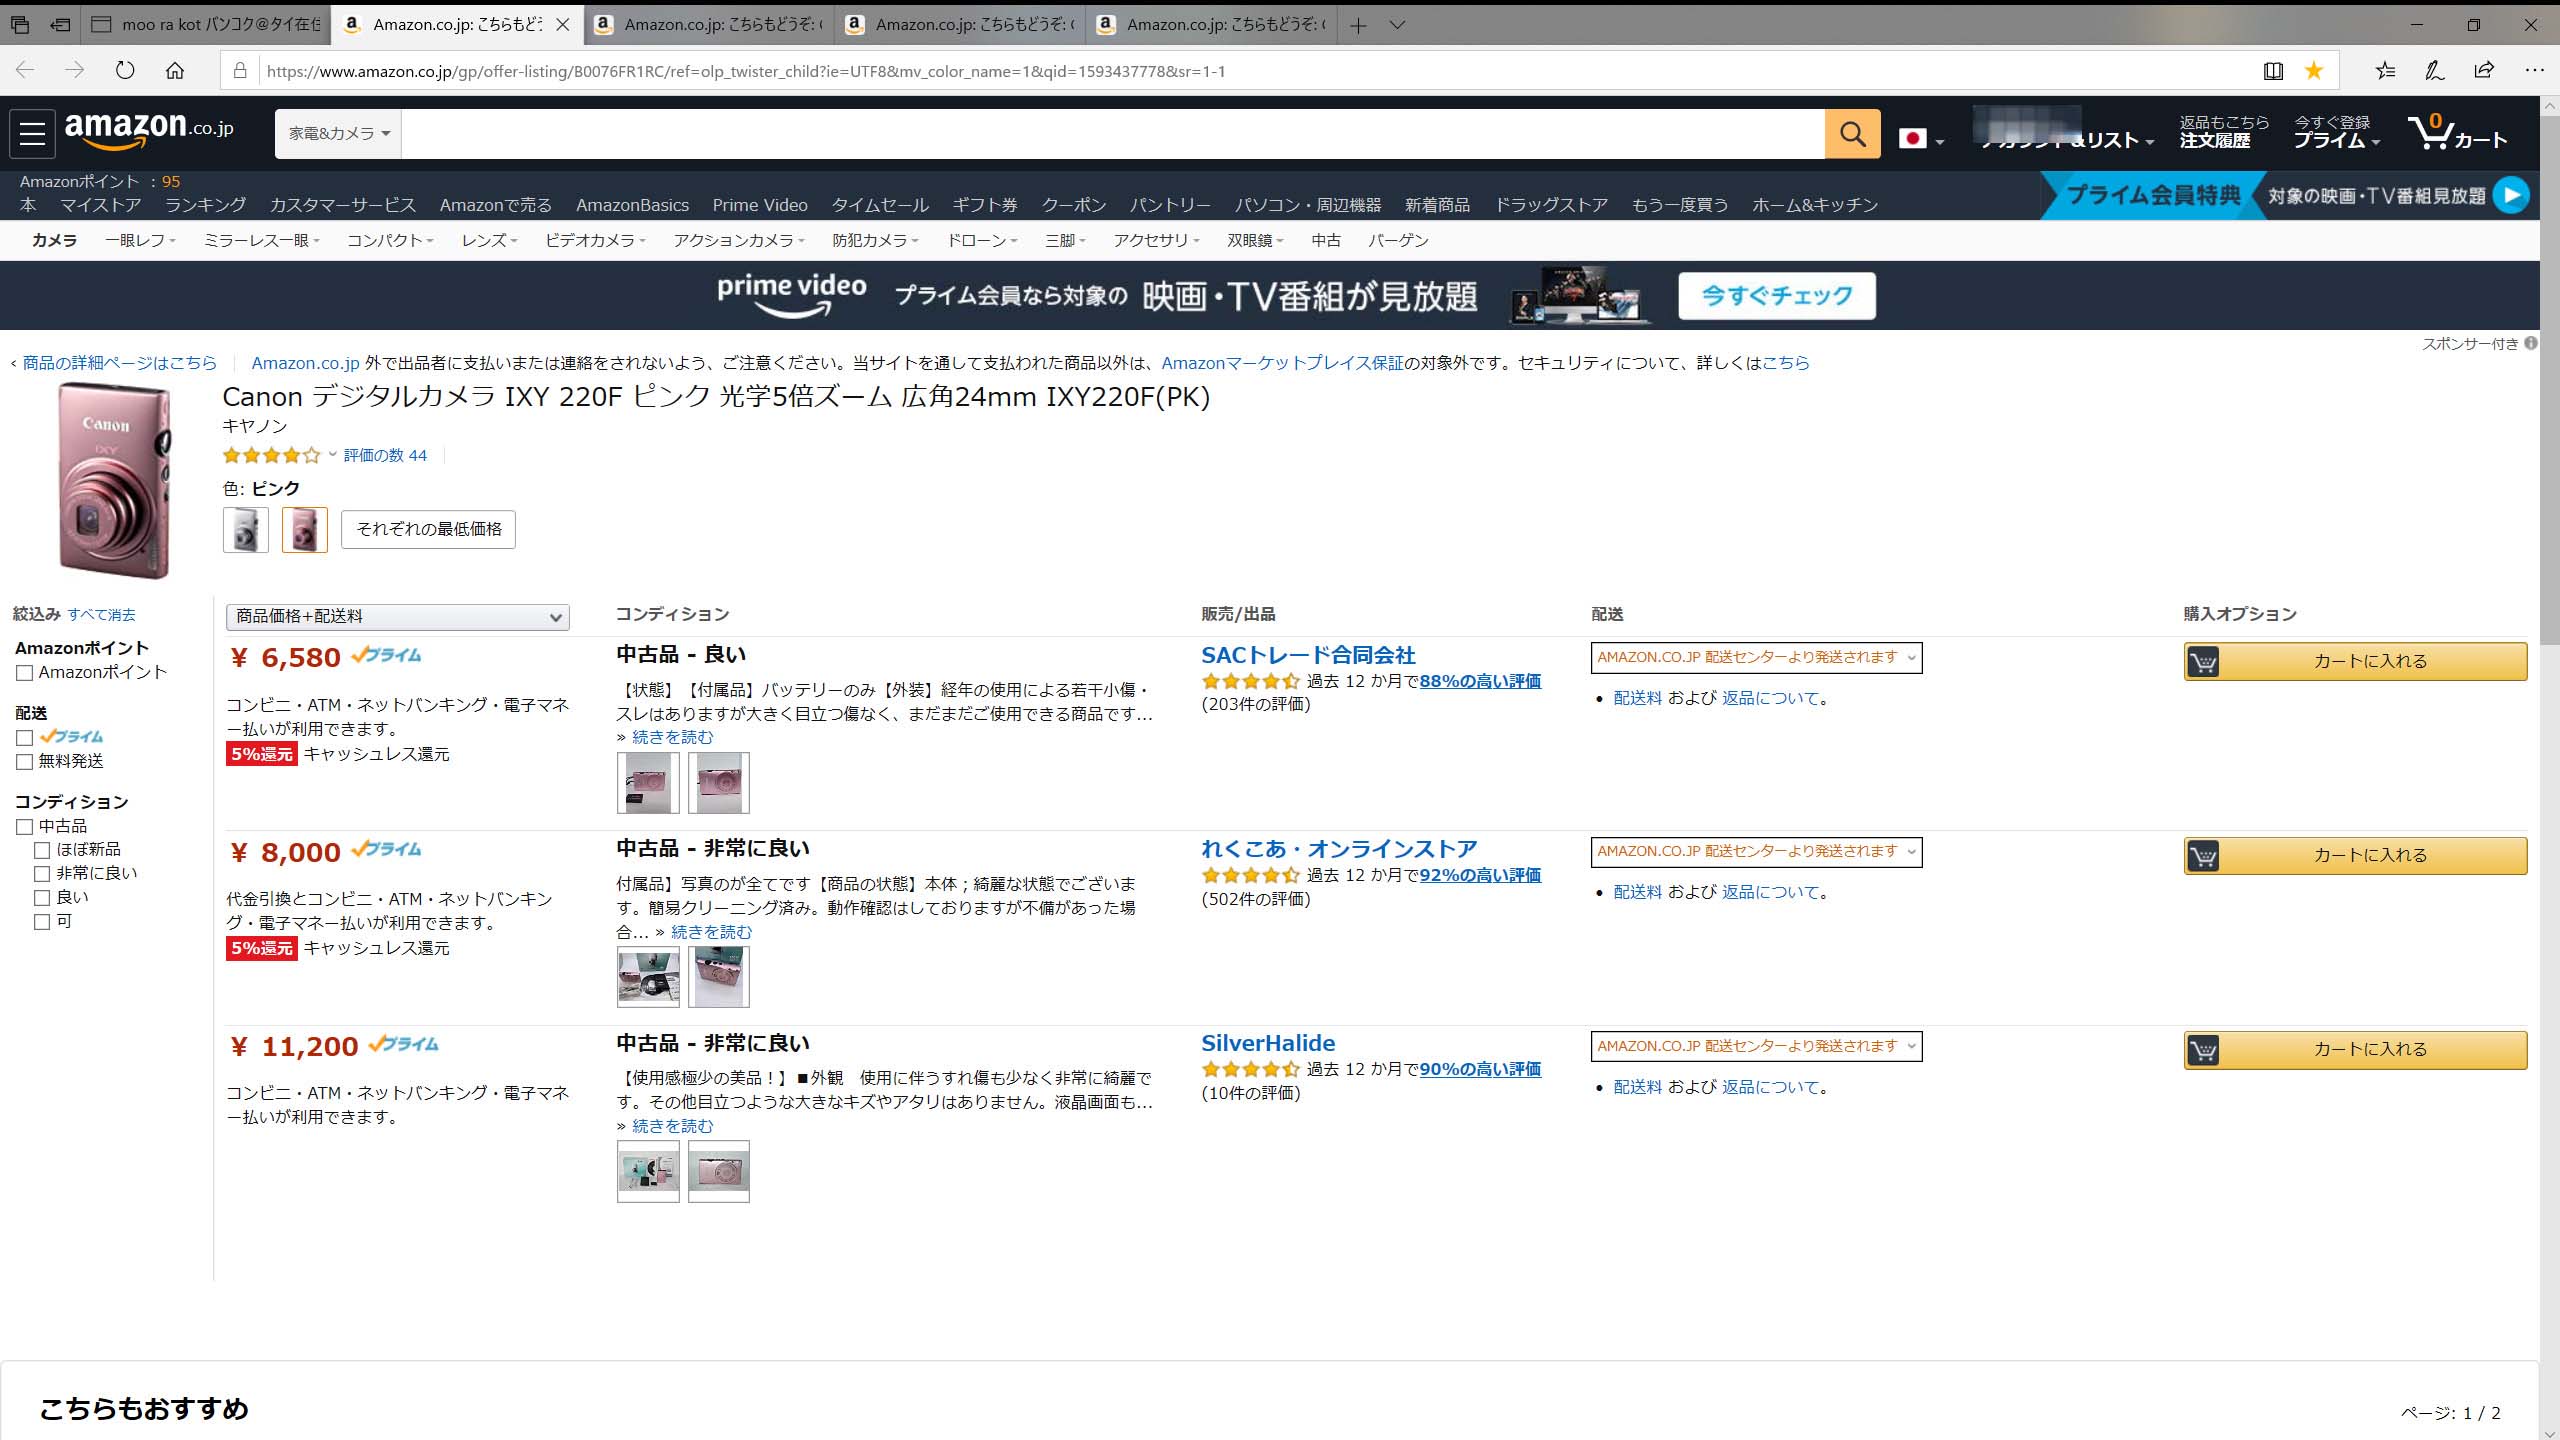This screenshot has height=1440, width=2560.
Task: Open the favorites hub icon
Action: (x=2385, y=70)
